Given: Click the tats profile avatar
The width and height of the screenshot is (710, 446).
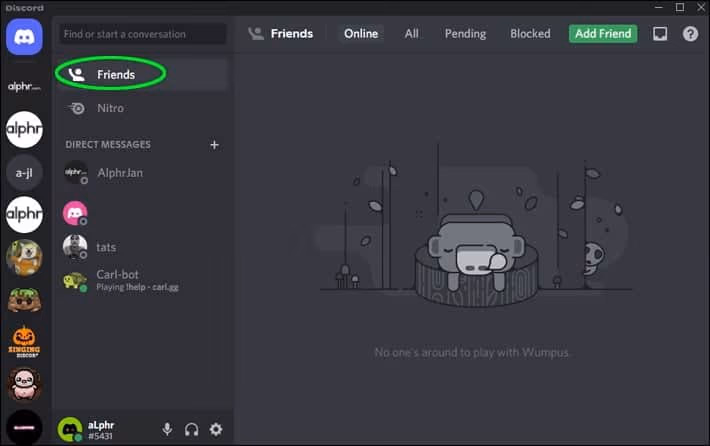Looking at the screenshot, I should point(75,247).
